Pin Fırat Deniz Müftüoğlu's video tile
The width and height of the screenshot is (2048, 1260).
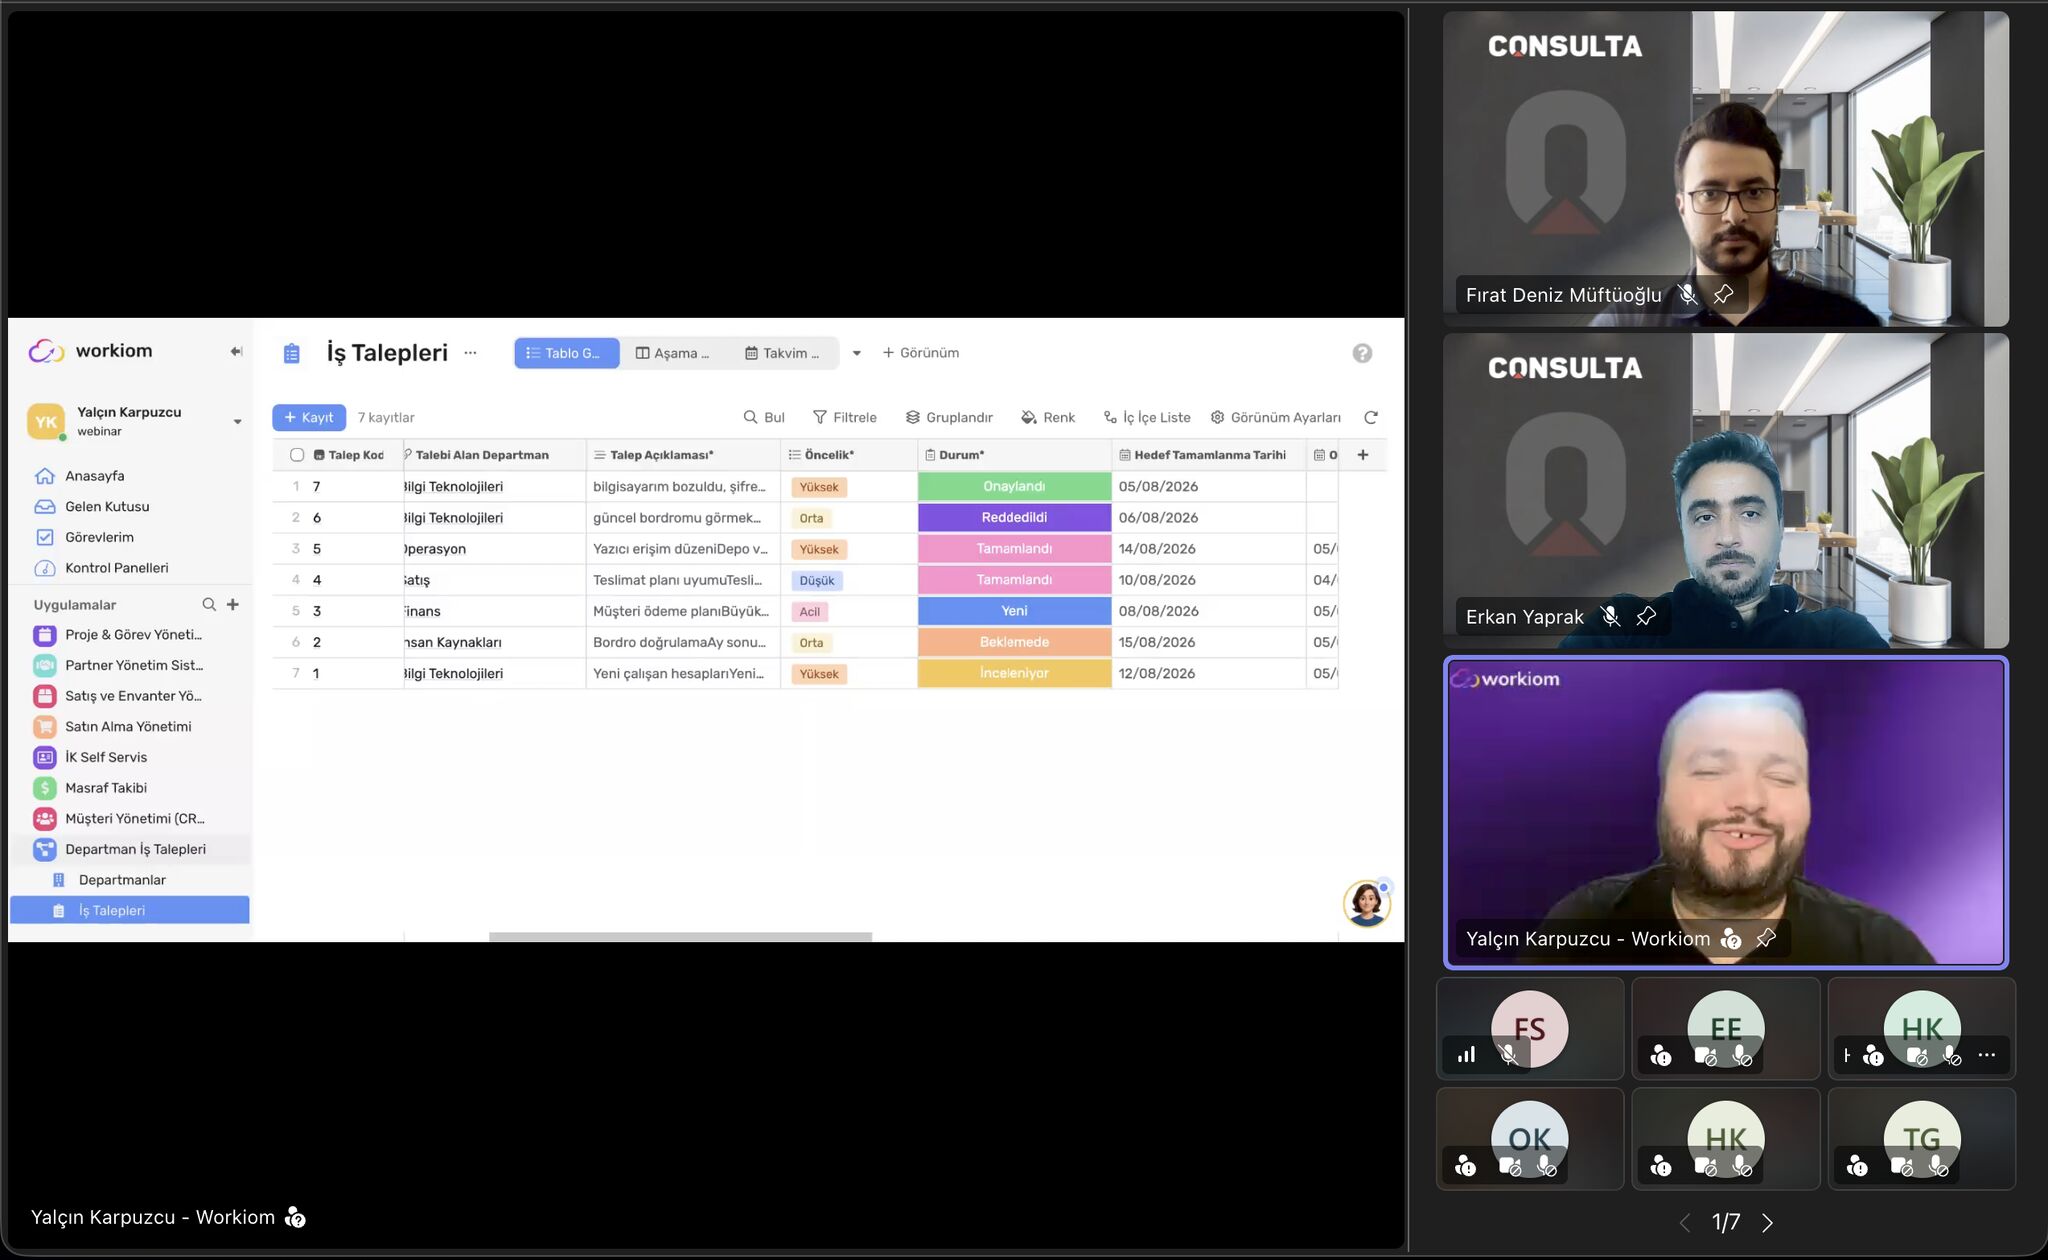pos(1723,294)
